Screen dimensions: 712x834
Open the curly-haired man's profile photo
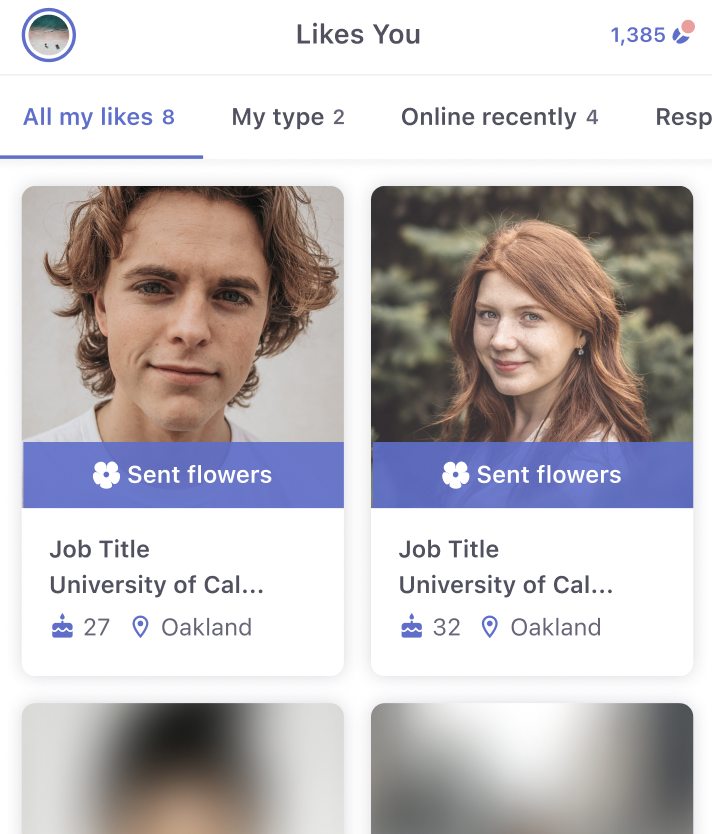pyautogui.click(x=183, y=314)
